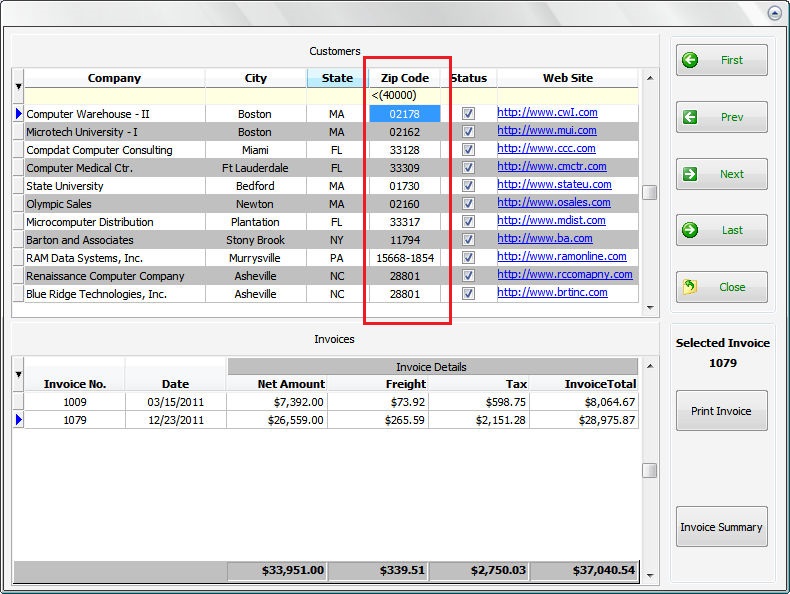The width and height of the screenshot is (790, 594).
Task: Open the http://www.ramonline.com link
Action: 561,257
